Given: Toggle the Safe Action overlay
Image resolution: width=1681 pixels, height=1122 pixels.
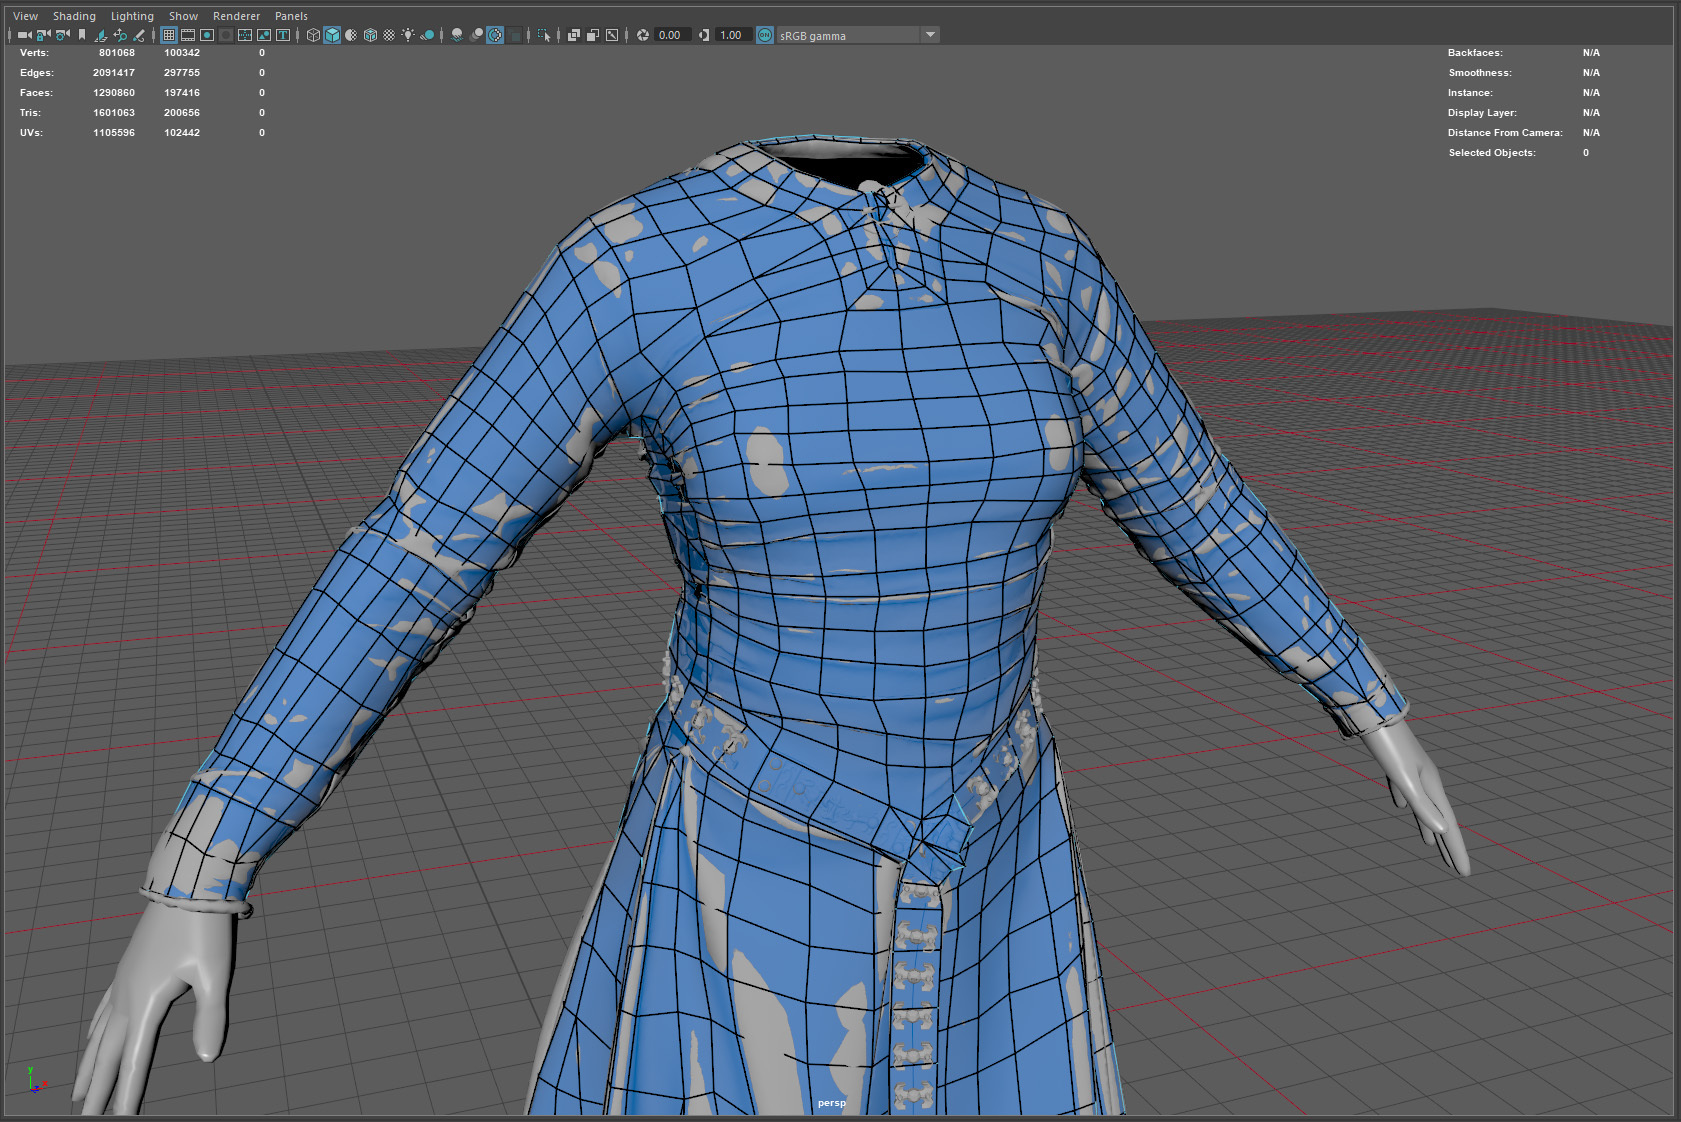Looking at the screenshot, I should pos(264,35).
